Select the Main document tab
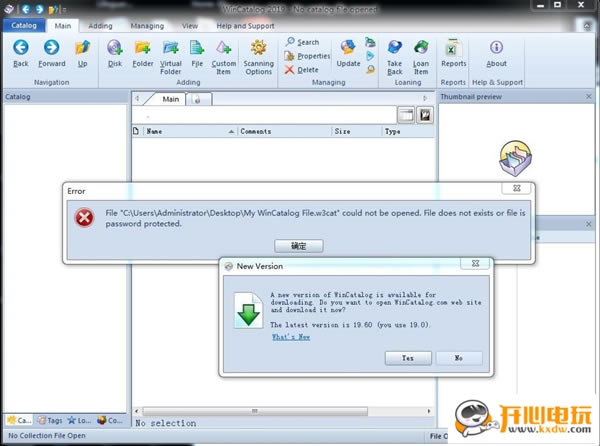The image size is (600, 446). [x=170, y=99]
